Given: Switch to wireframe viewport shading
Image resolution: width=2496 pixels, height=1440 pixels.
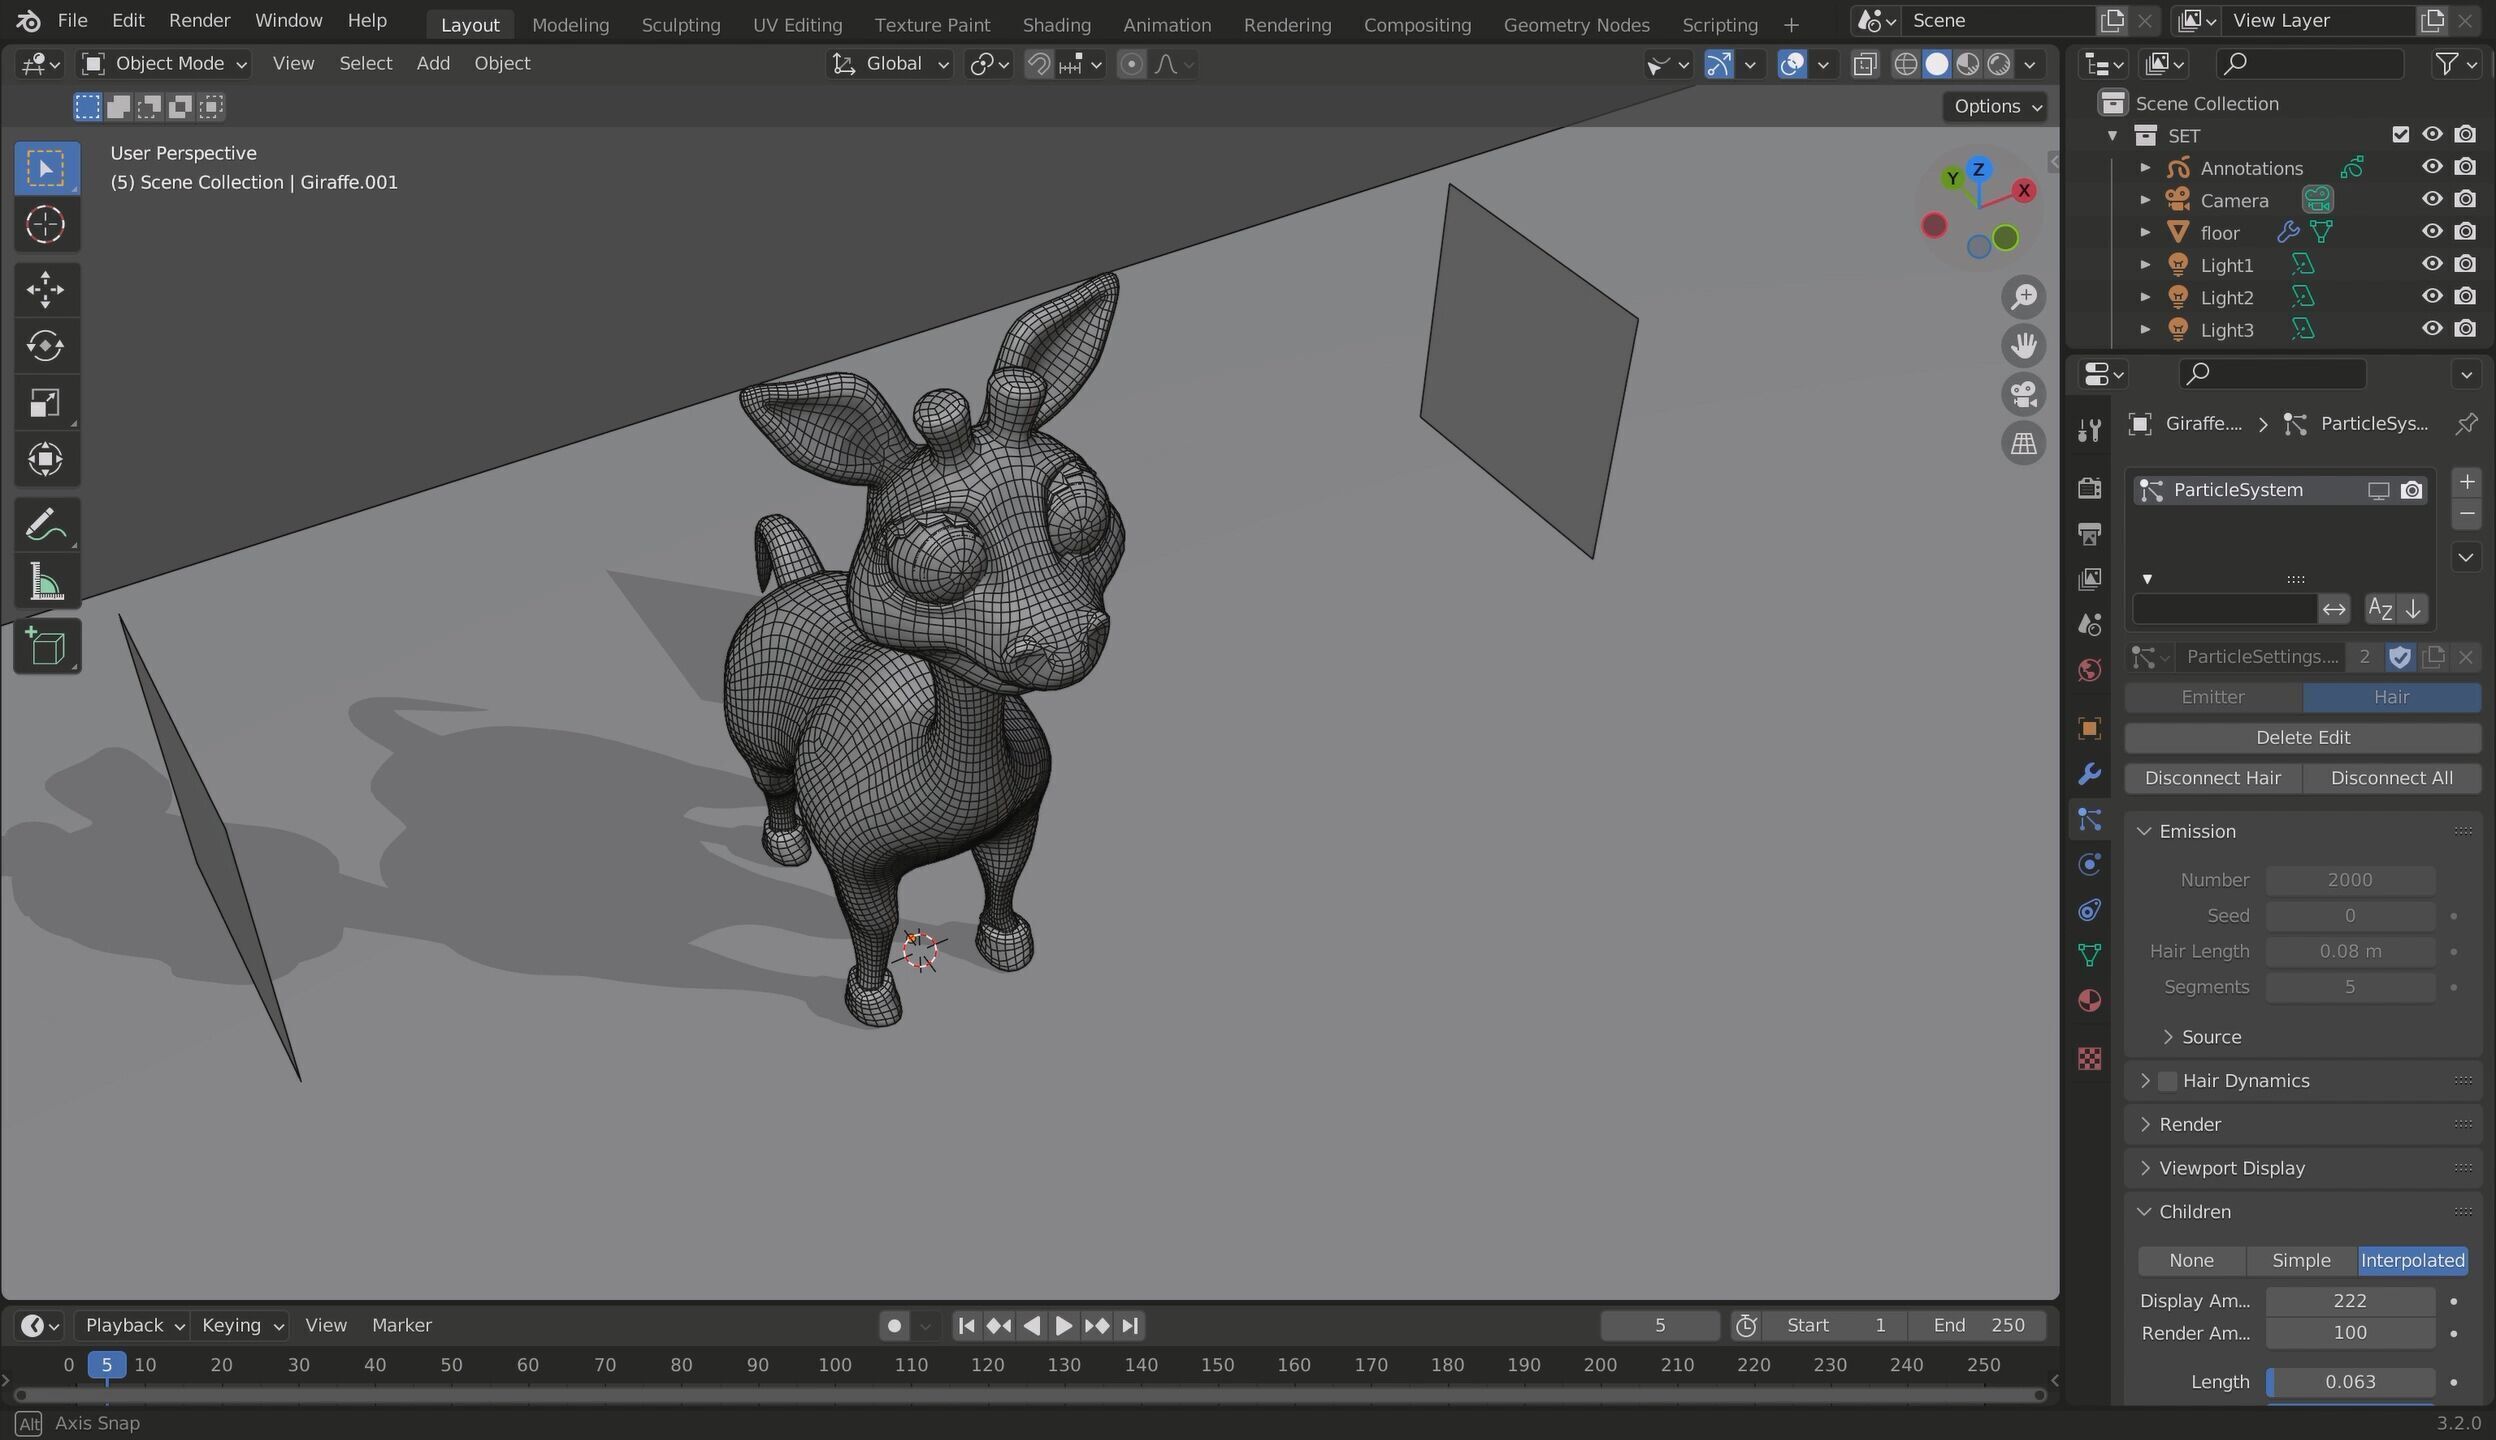Looking at the screenshot, I should (1906, 64).
